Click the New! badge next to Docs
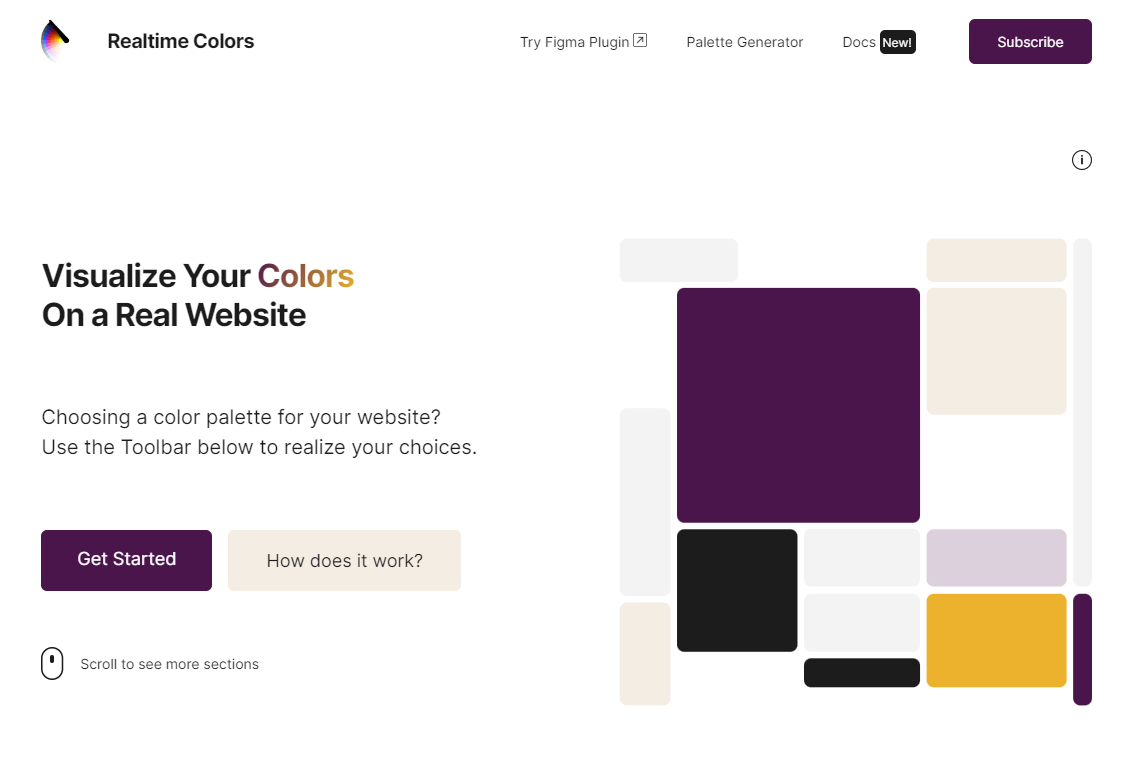Image resolution: width=1135 pixels, height=758 pixels. click(x=898, y=42)
